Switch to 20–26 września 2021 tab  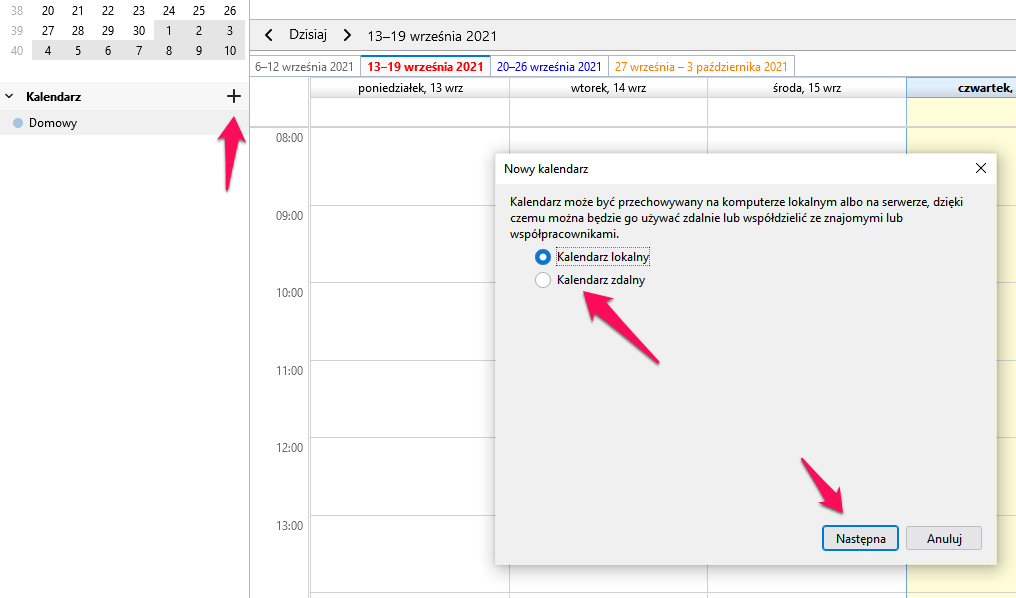pos(549,67)
